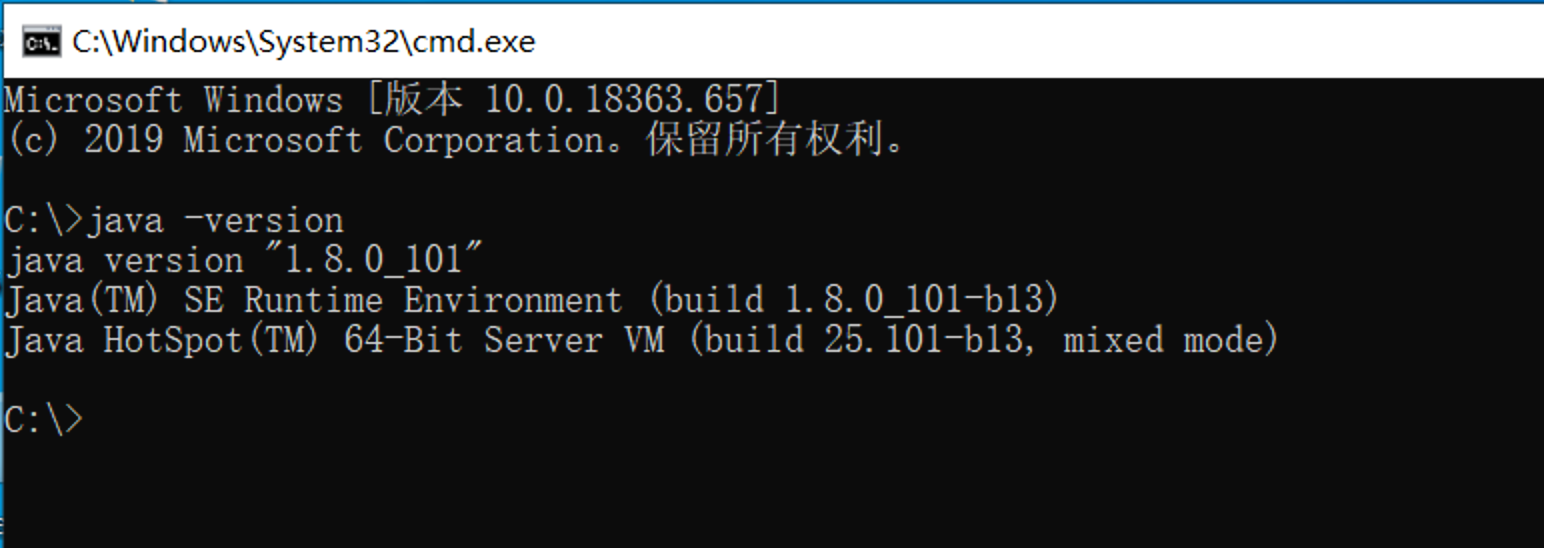
Task: Click the typed 'java -version' command
Action: pos(214,220)
